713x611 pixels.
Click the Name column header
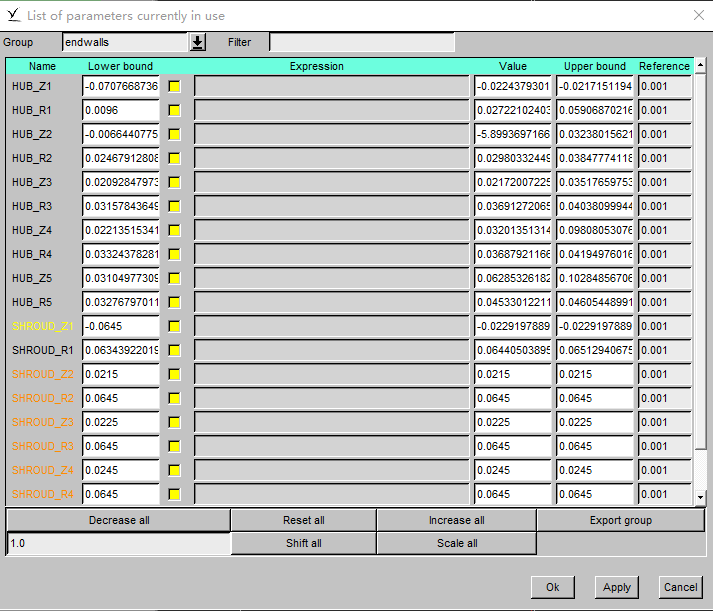42,66
